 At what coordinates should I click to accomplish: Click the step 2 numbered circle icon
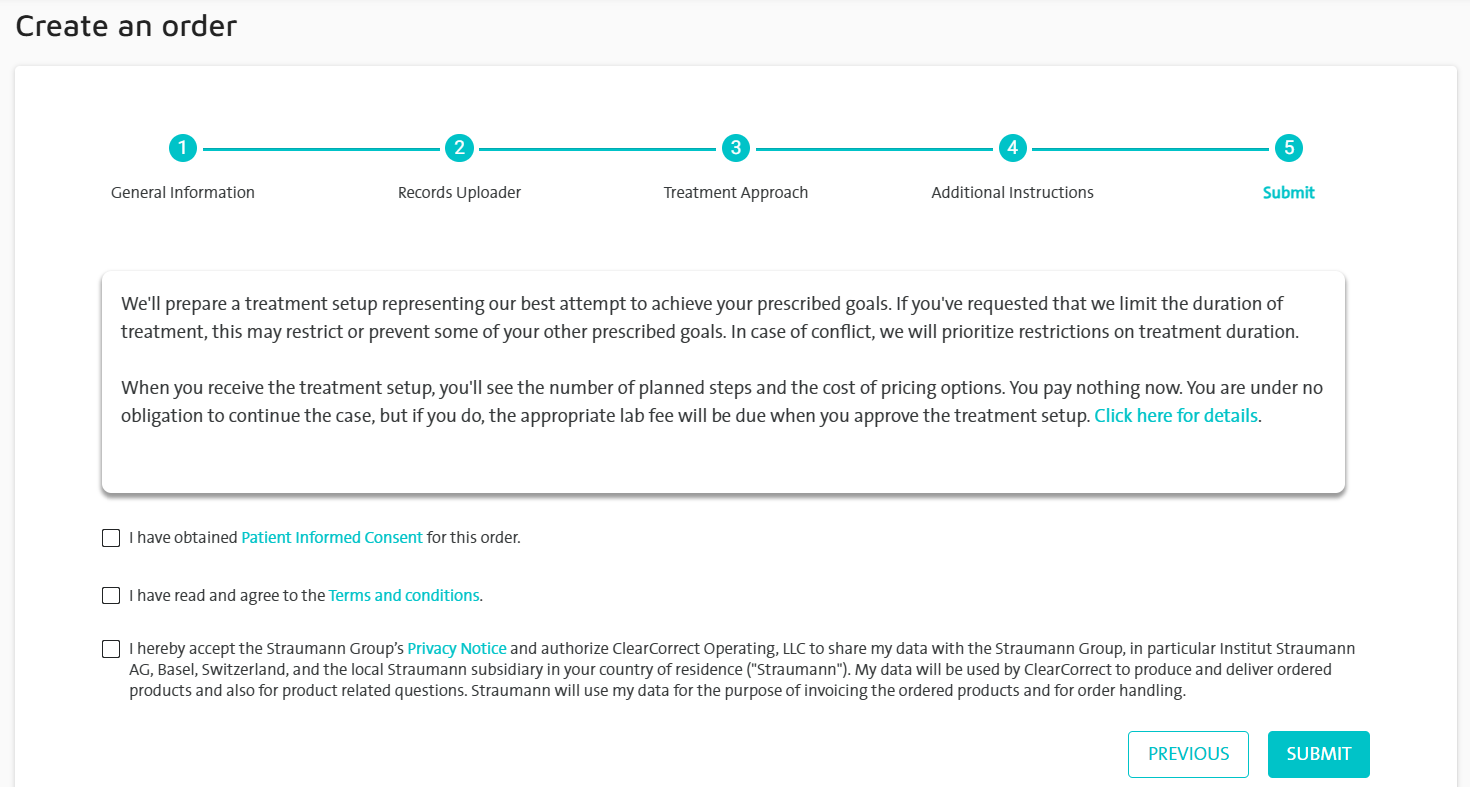point(459,147)
